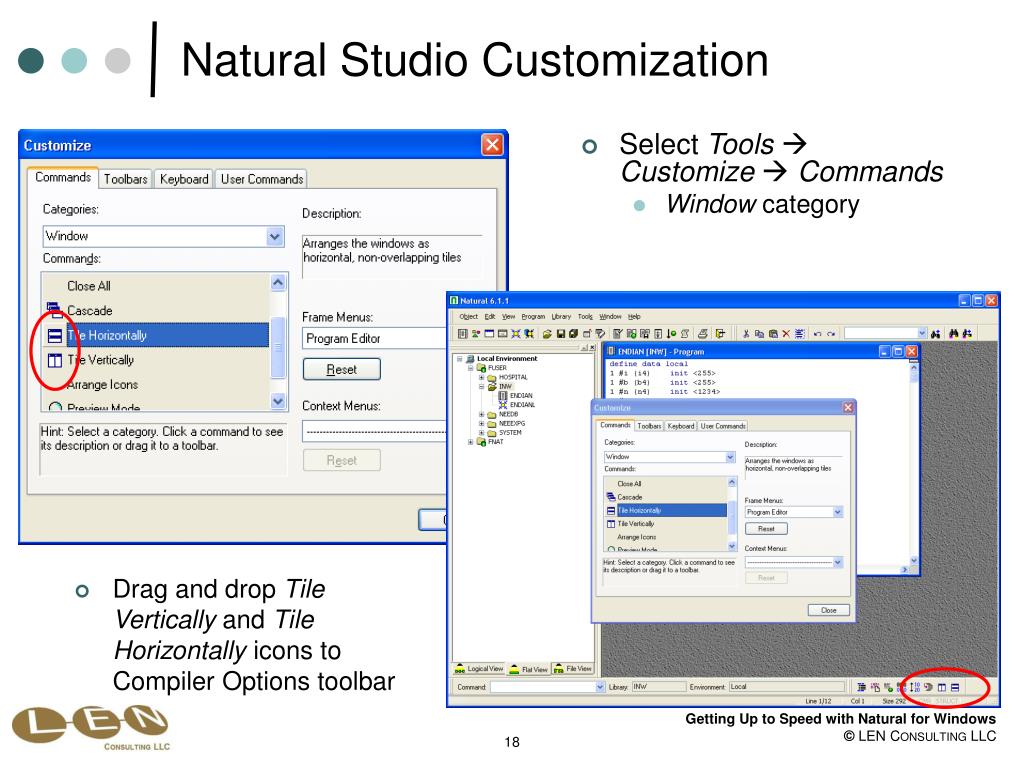Switch to Toolbars tab in large Customize dialog
Viewport: 1024px width, 768px height.
(125, 179)
